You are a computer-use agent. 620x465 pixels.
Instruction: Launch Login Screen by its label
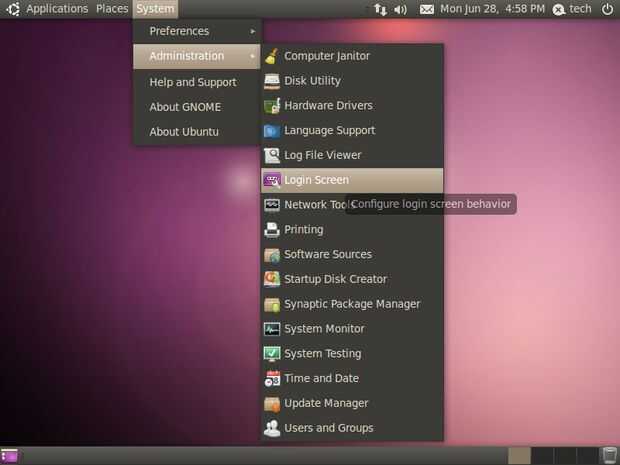click(x=317, y=180)
